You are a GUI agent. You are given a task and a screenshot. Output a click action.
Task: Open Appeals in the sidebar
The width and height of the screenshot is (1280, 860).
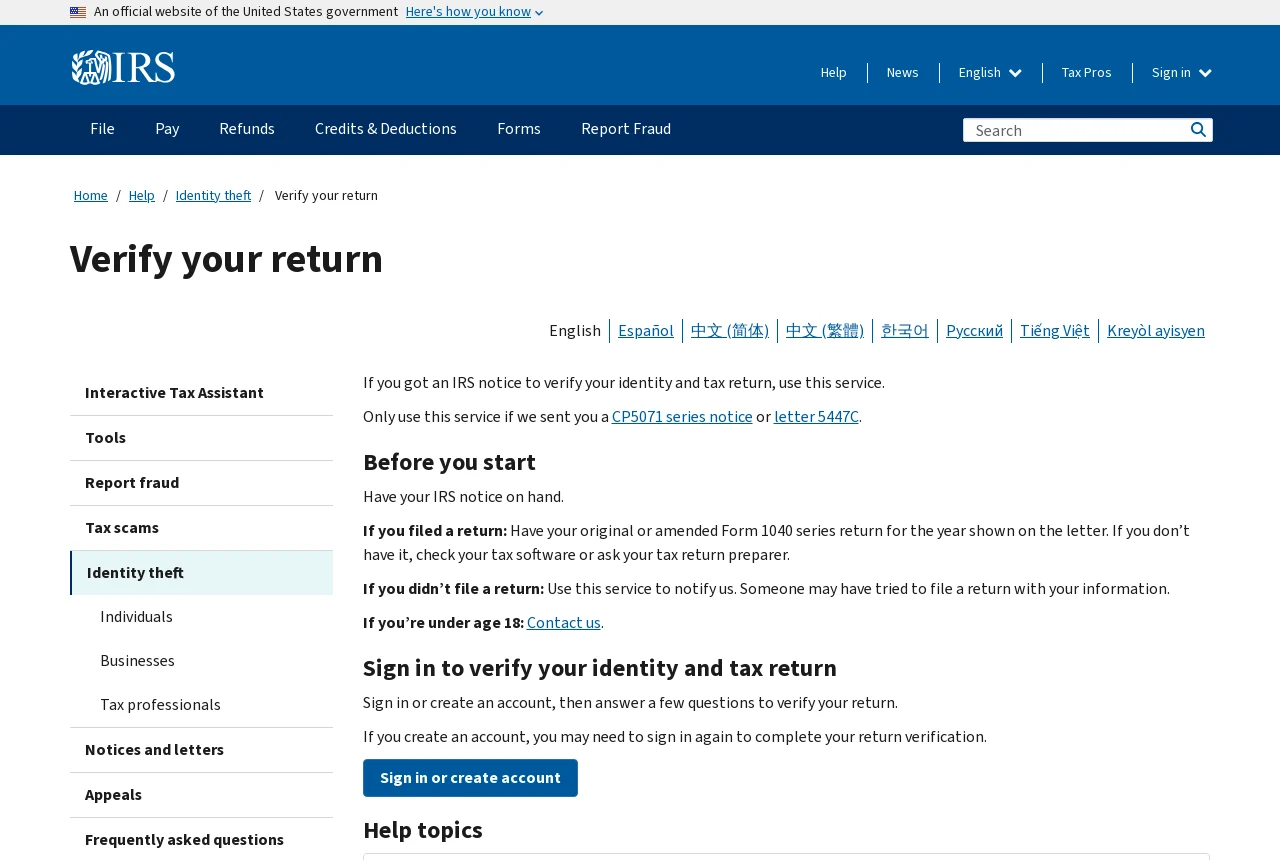201,795
